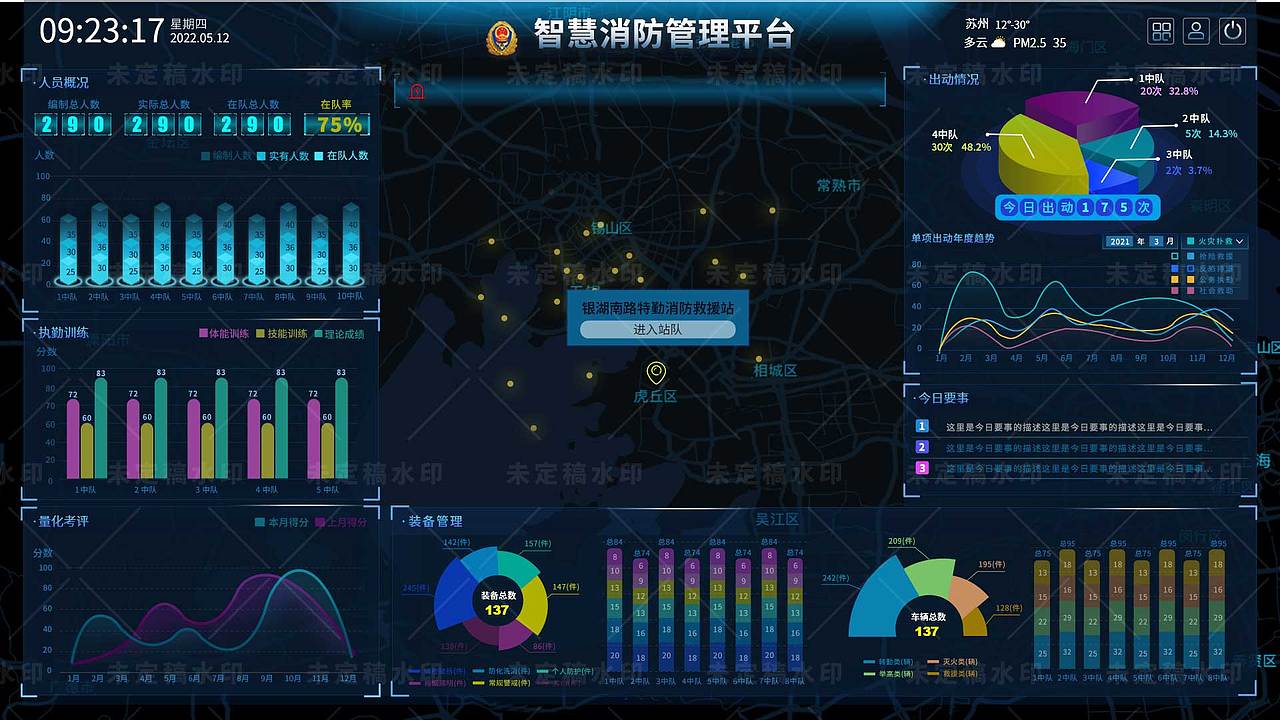Select the 体能训练 legend color swatch
This screenshot has height=720, width=1280.
click(x=204, y=332)
